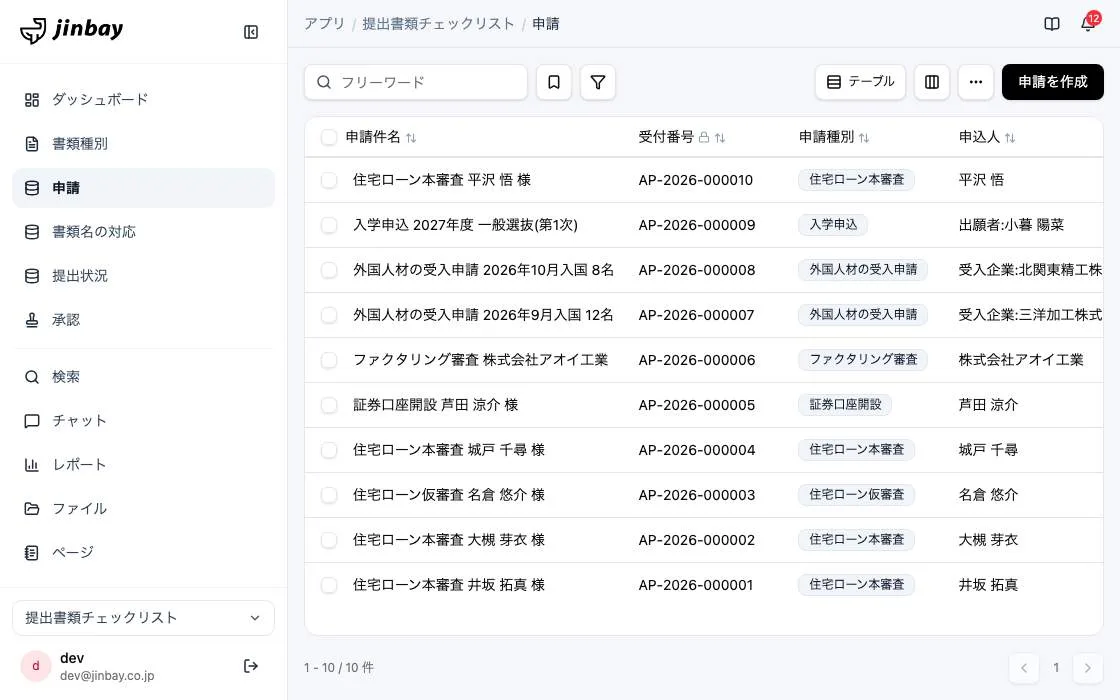The image size is (1120, 700).
Task: Check the row 平沢 悟 様 checkbox
Action: click(x=329, y=180)
